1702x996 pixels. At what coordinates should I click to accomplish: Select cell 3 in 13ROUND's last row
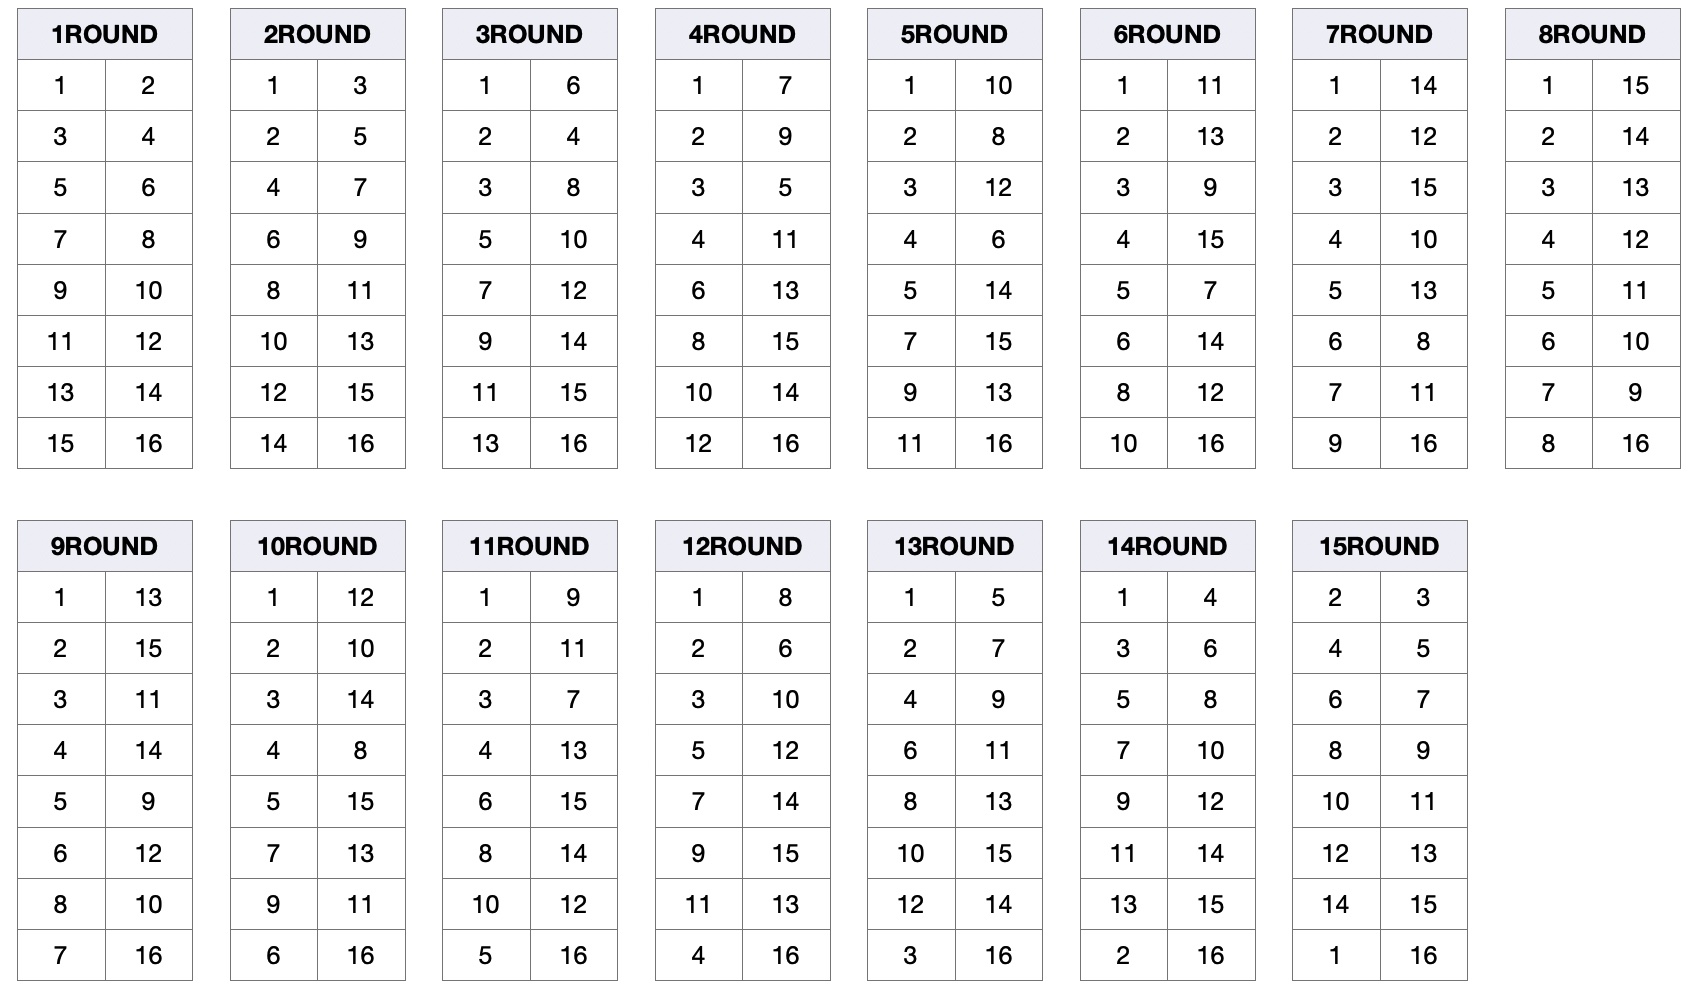click(x=911, y=955)
